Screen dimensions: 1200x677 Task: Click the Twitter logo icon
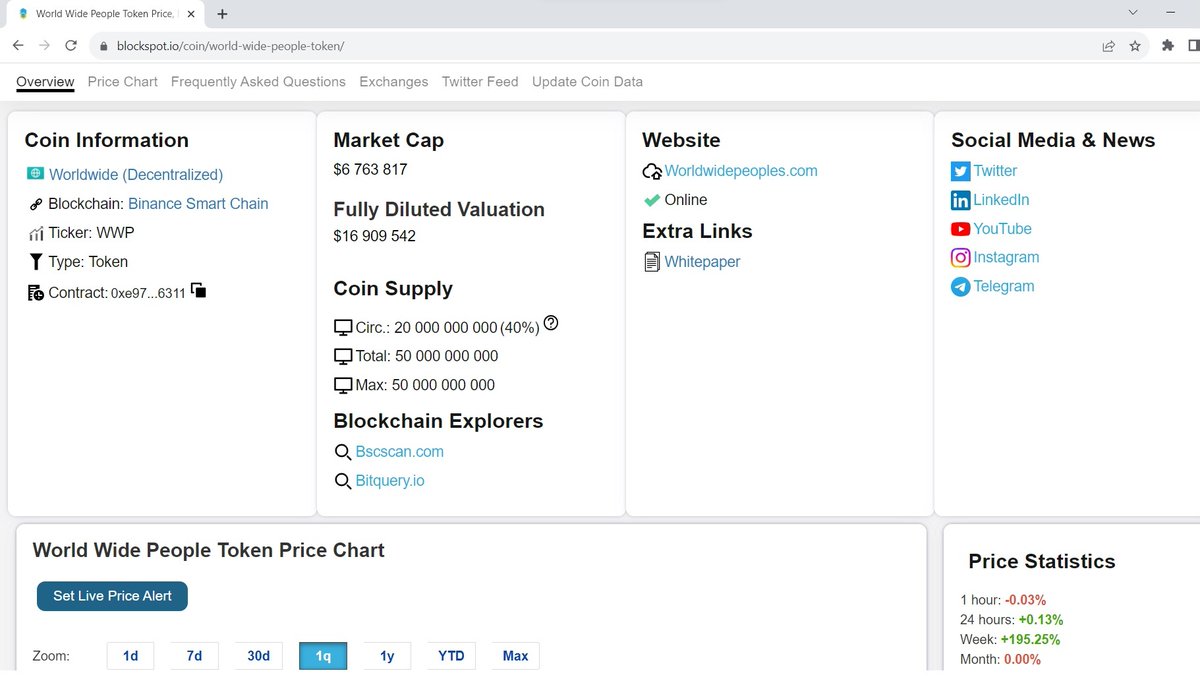click(x=961, y=171)
